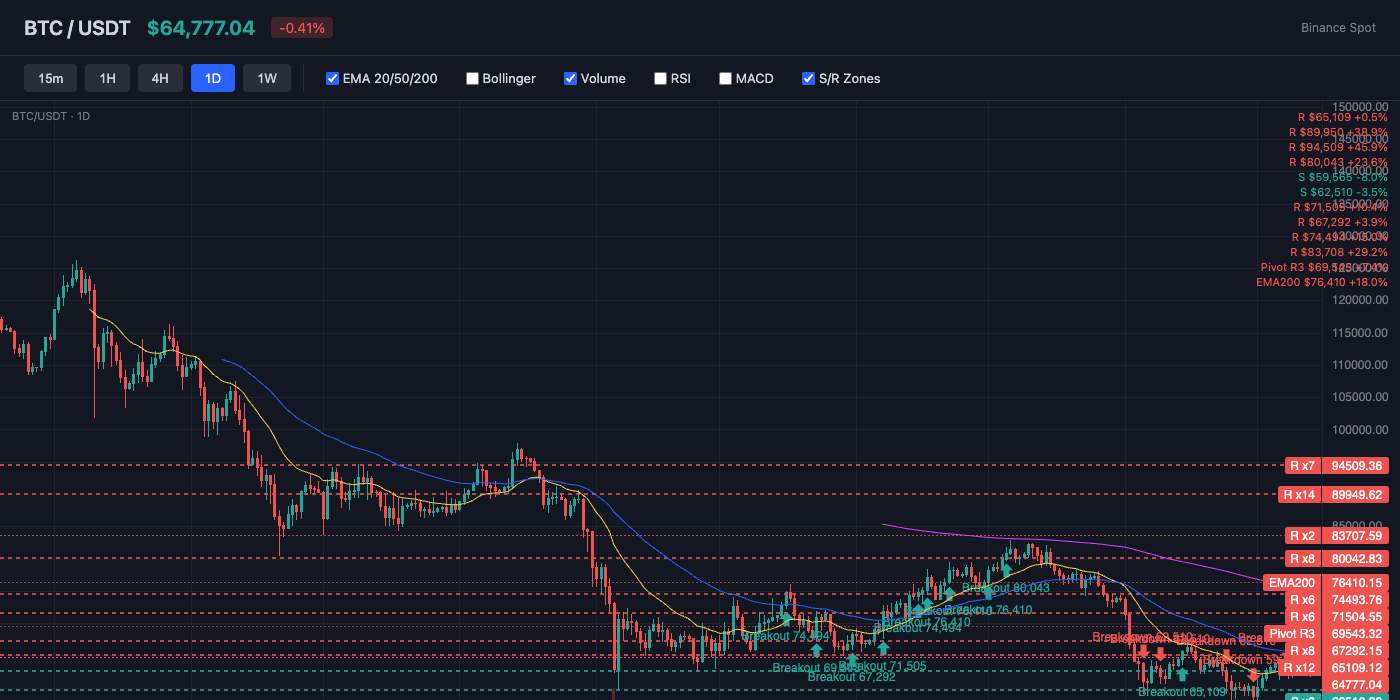Image resolution: width=1400 pixels, height=700 pixels.
Task: Click the Binance Spot label
Action: click(x=1338, y=28)
